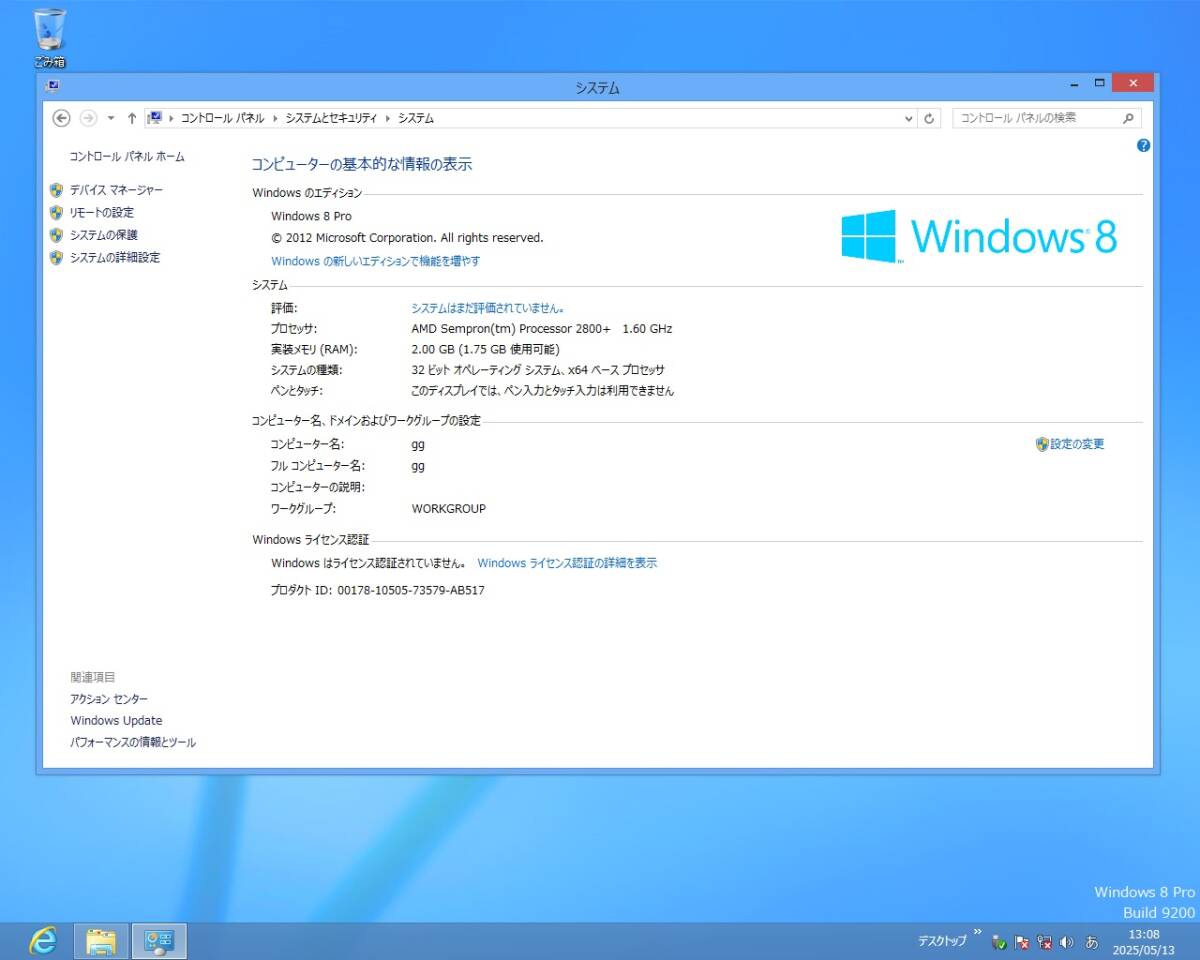This screenshot has height=960, width=1200.
Task: Click the search magnifier icon
Action: pos(1129,118)
